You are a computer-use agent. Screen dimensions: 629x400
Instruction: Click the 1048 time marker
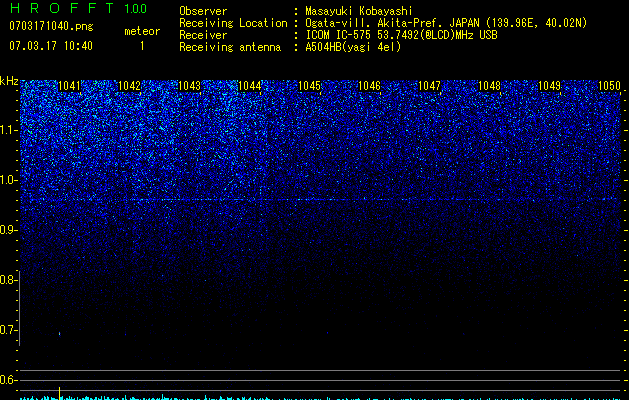click(489, 86)
